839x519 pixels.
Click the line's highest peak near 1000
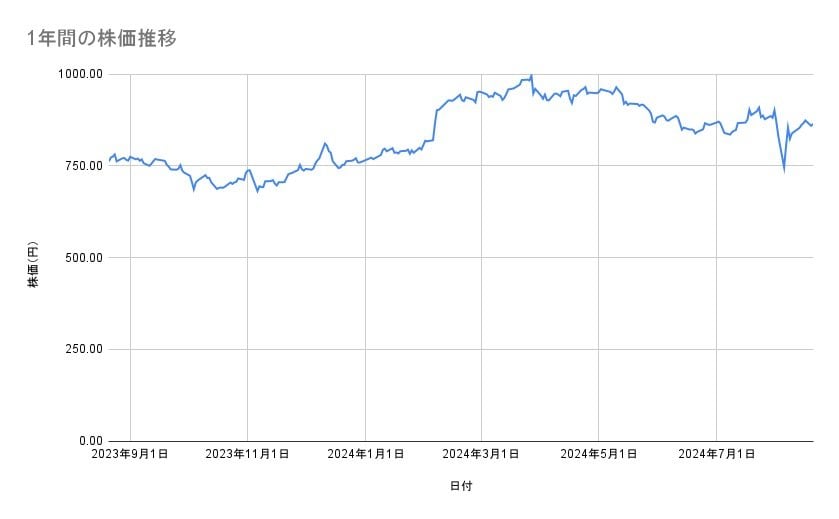point(531,75)
